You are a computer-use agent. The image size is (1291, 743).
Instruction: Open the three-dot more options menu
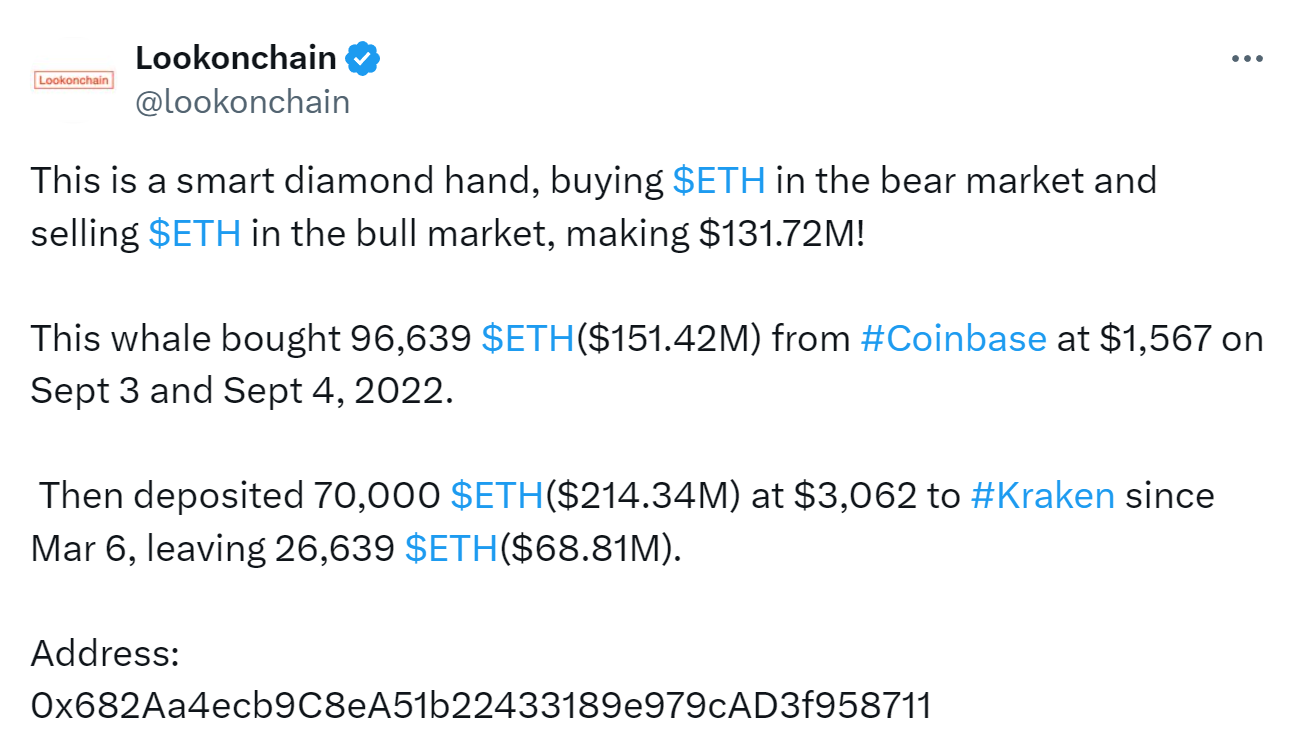click(x=1247, y=59)
